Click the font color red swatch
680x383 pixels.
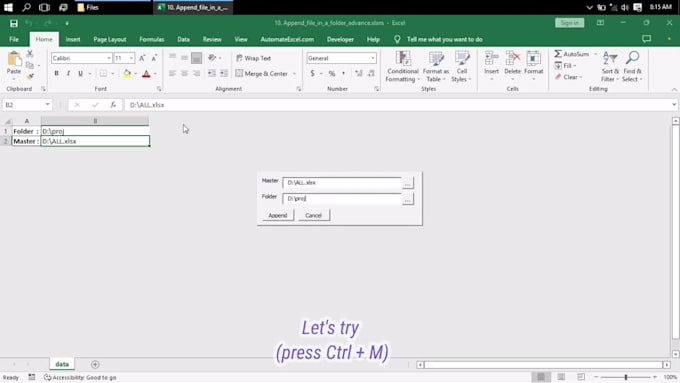tap(146, 74)
